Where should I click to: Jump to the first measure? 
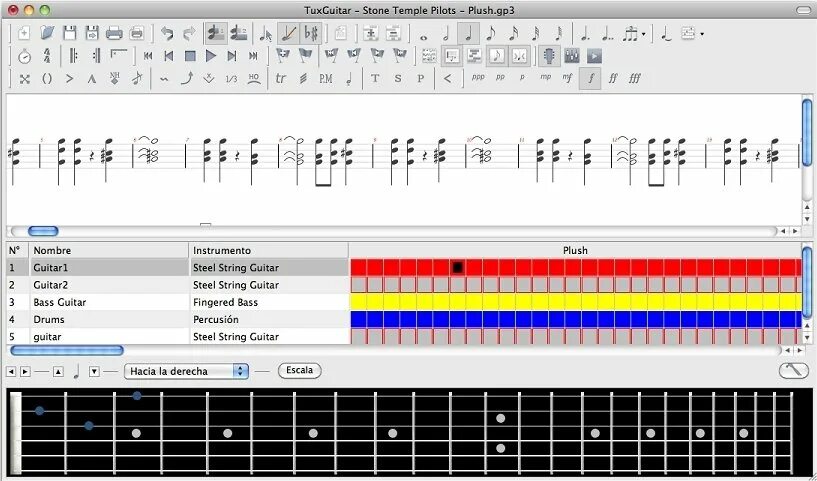pos(148,56)
